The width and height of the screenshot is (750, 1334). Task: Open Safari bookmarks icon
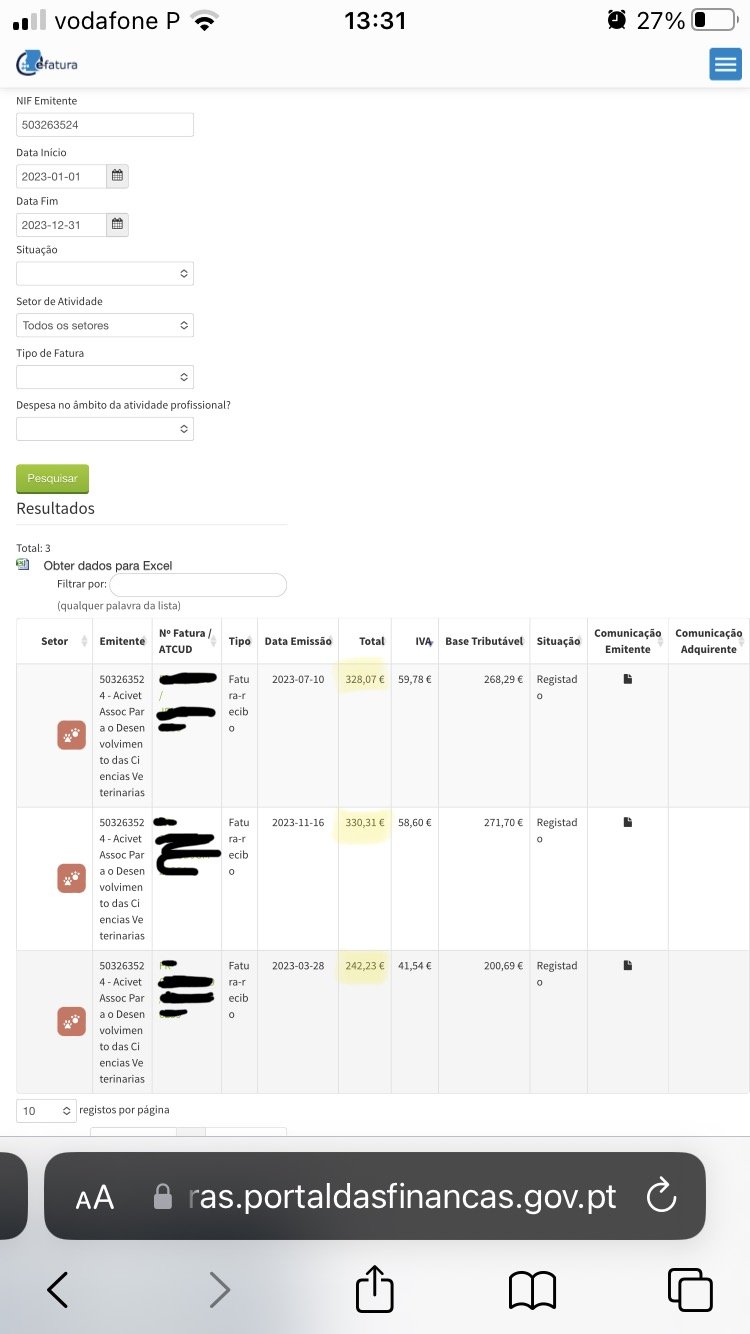pos(532,1290)
